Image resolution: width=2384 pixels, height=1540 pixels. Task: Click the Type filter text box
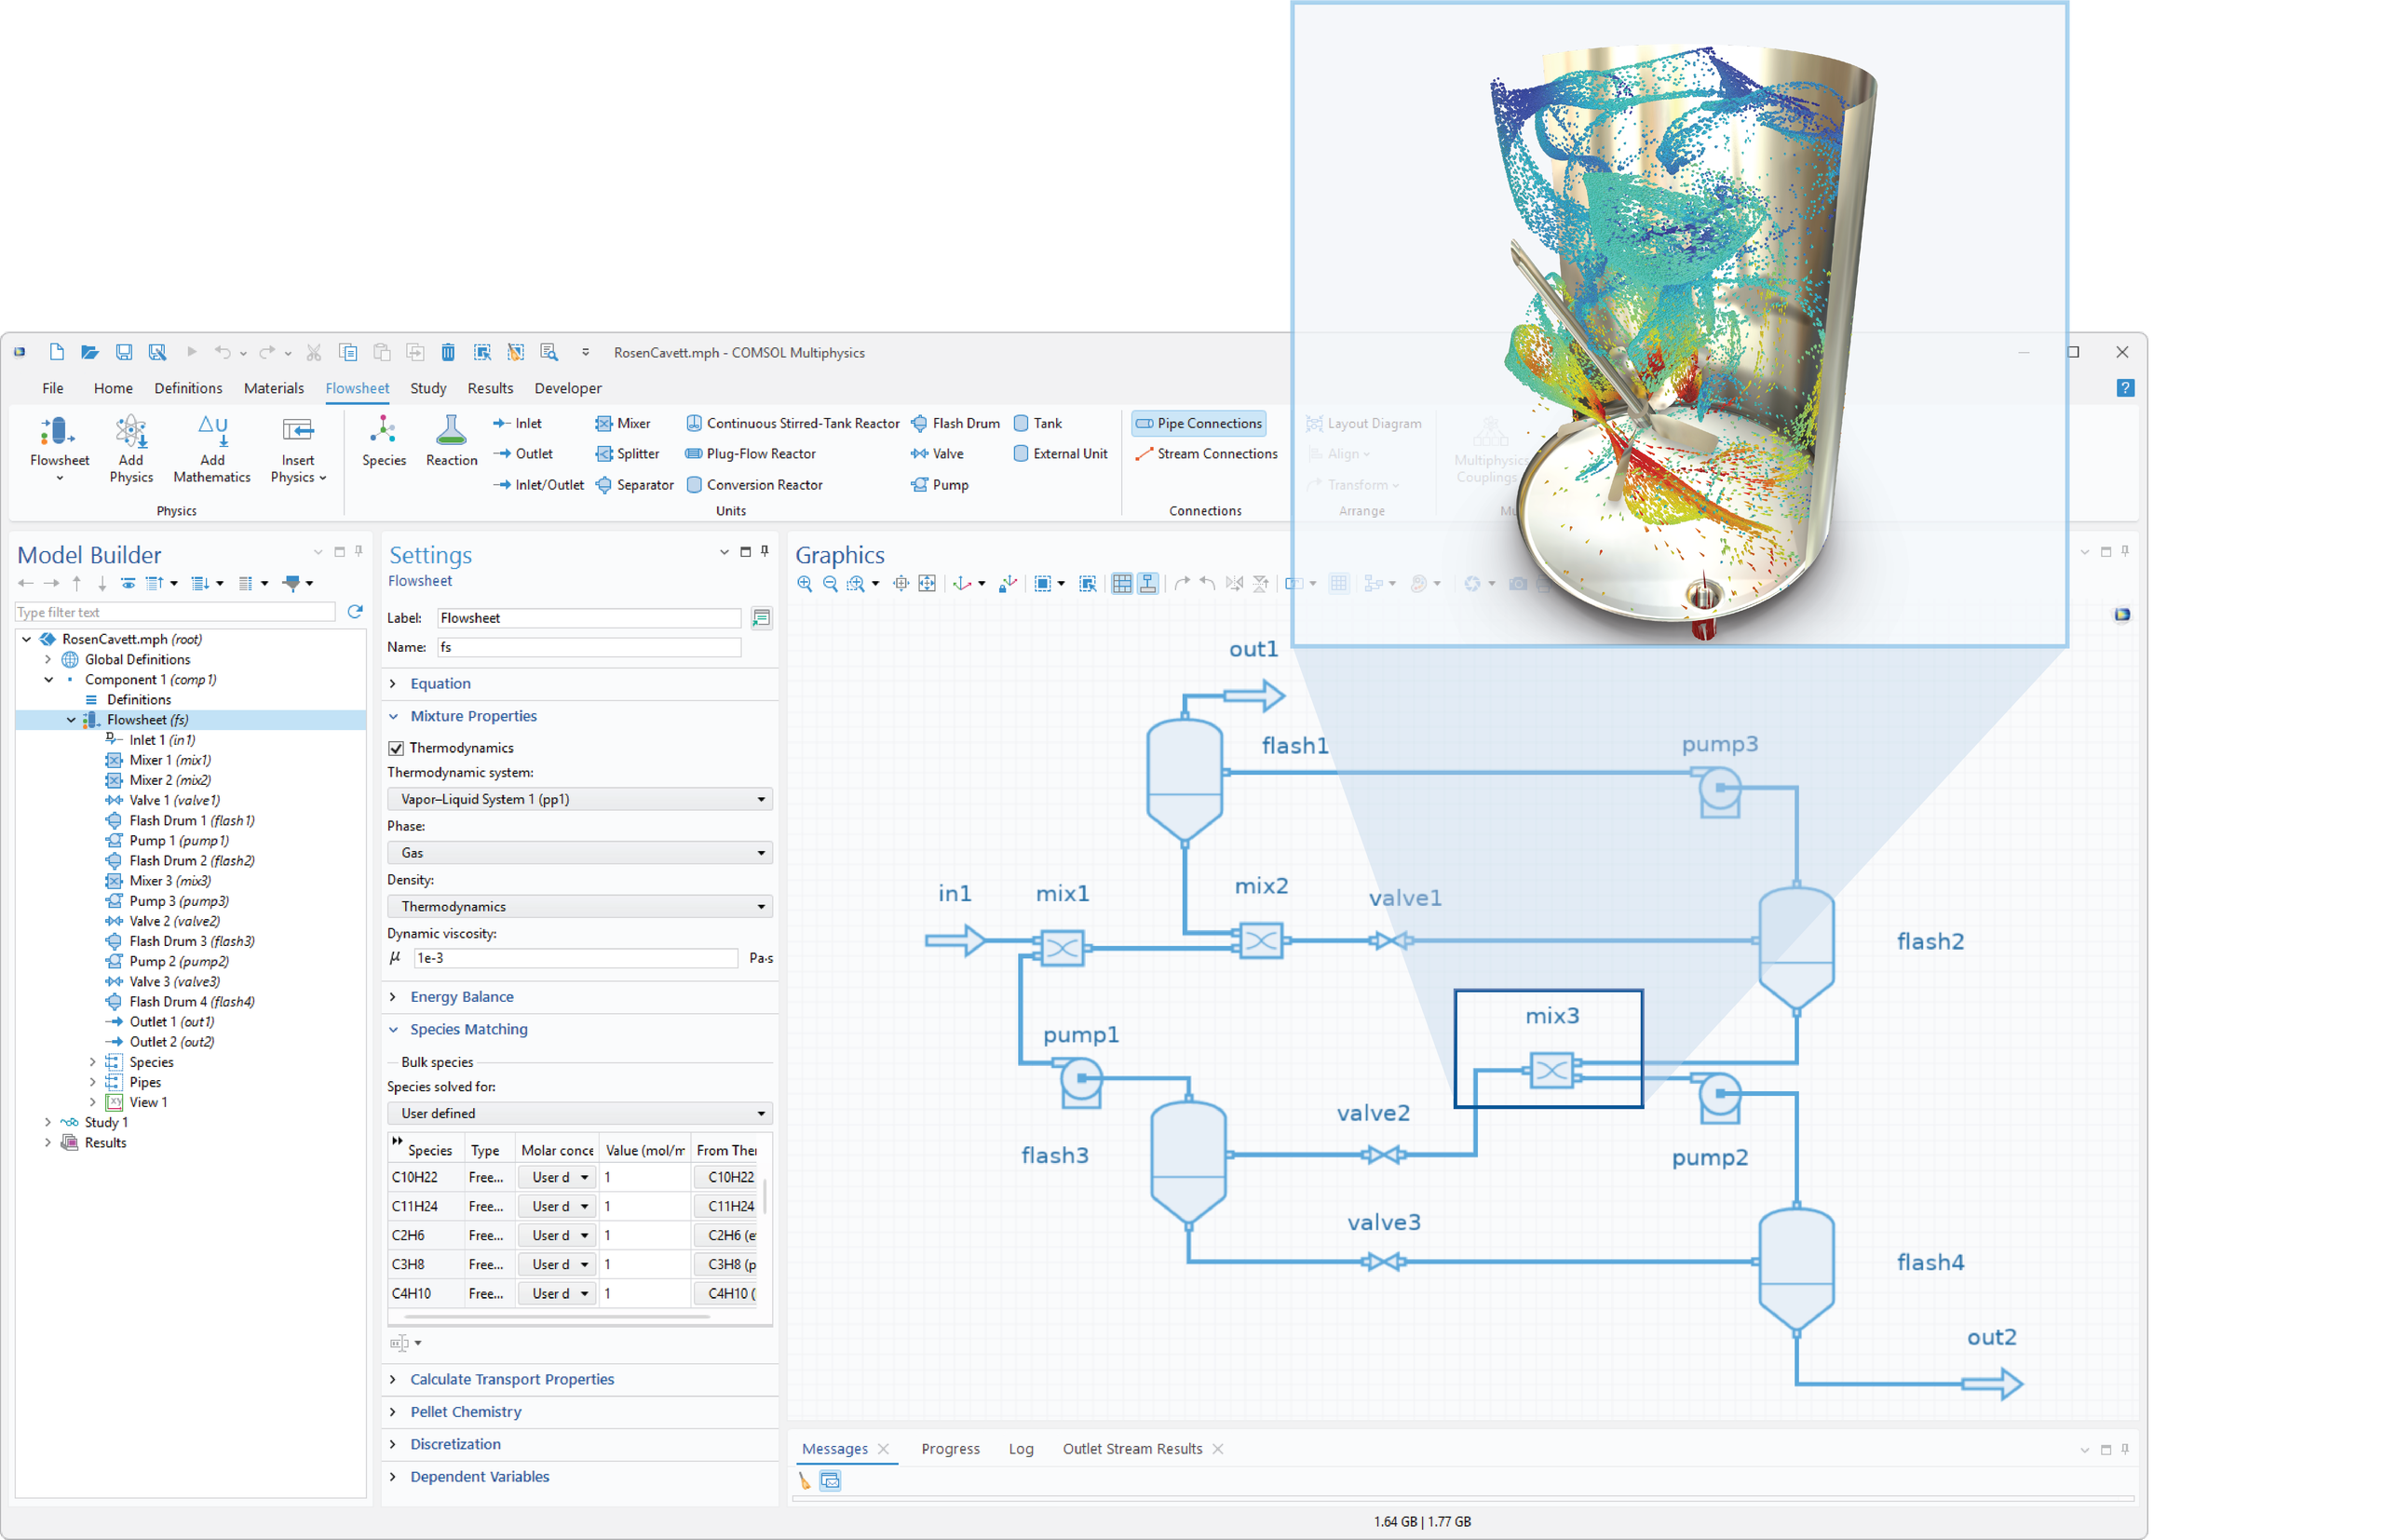point(175,612)
